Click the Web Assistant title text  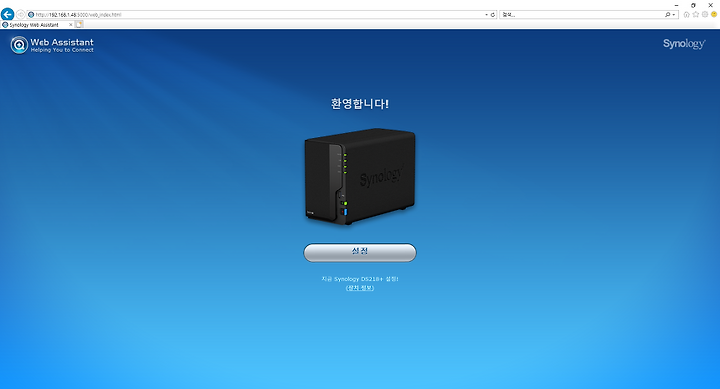pyautogui.click(x=62, y=42)
